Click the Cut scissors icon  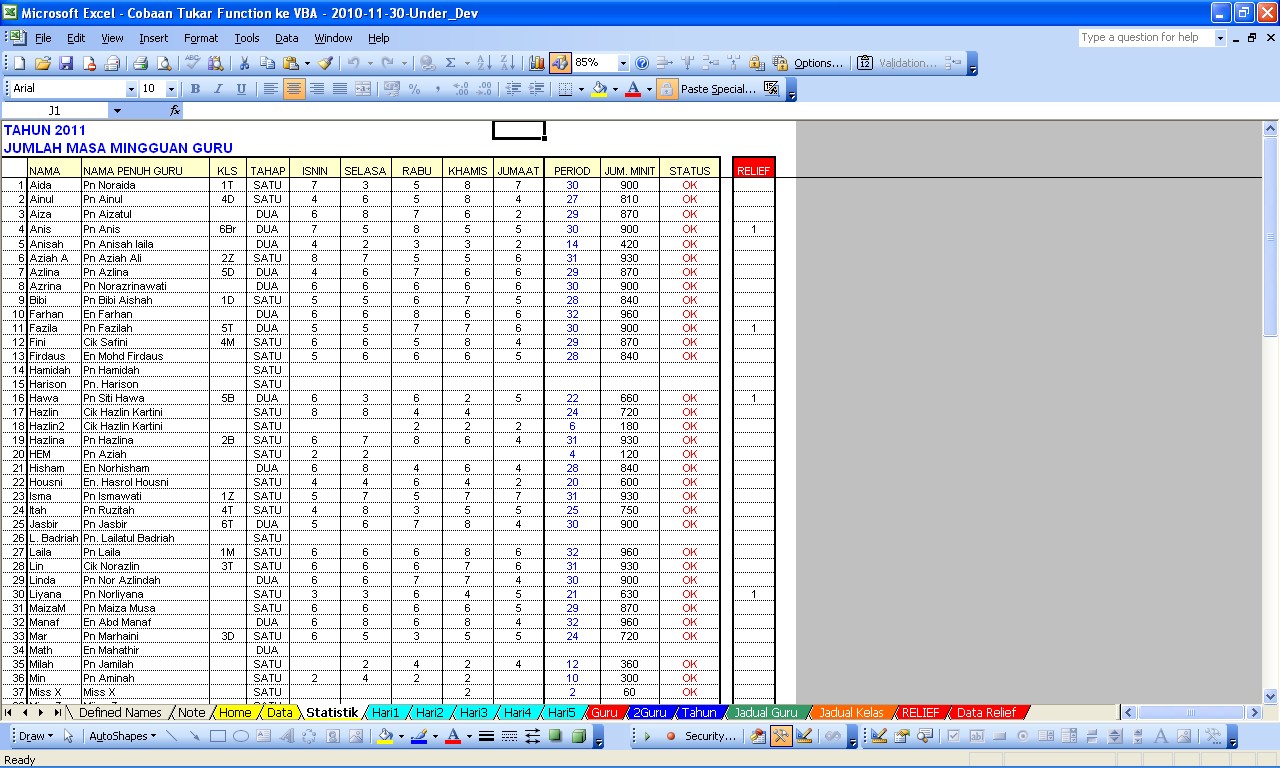tap(244, 63)
